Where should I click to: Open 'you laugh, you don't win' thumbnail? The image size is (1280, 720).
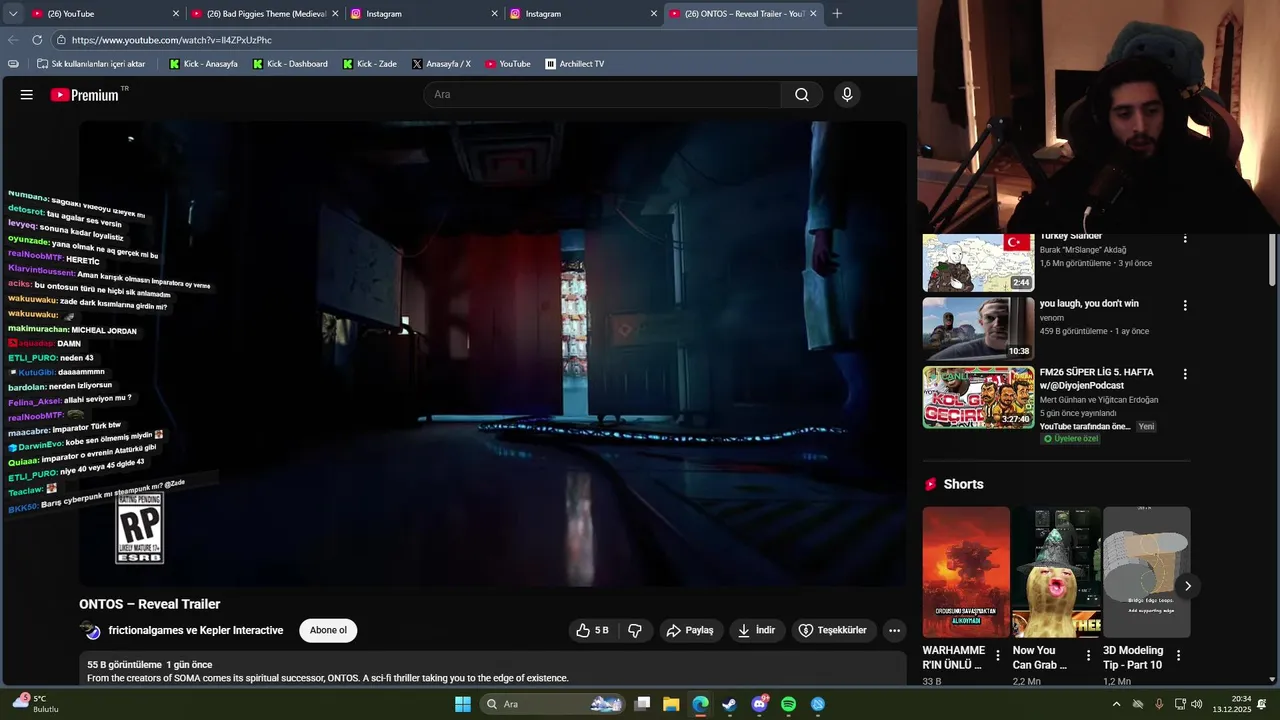[978, 328]
